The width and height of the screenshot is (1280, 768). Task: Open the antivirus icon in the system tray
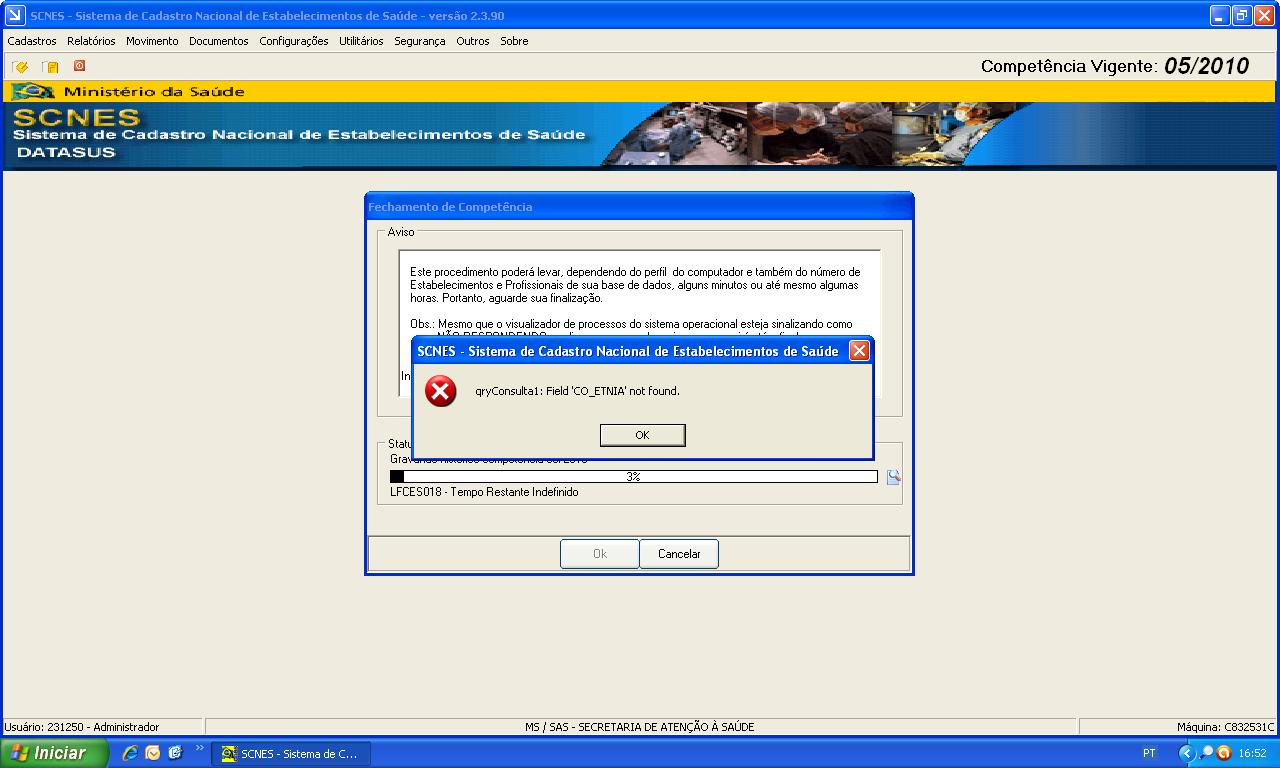pyautogui.click(x=1223, y=753)
